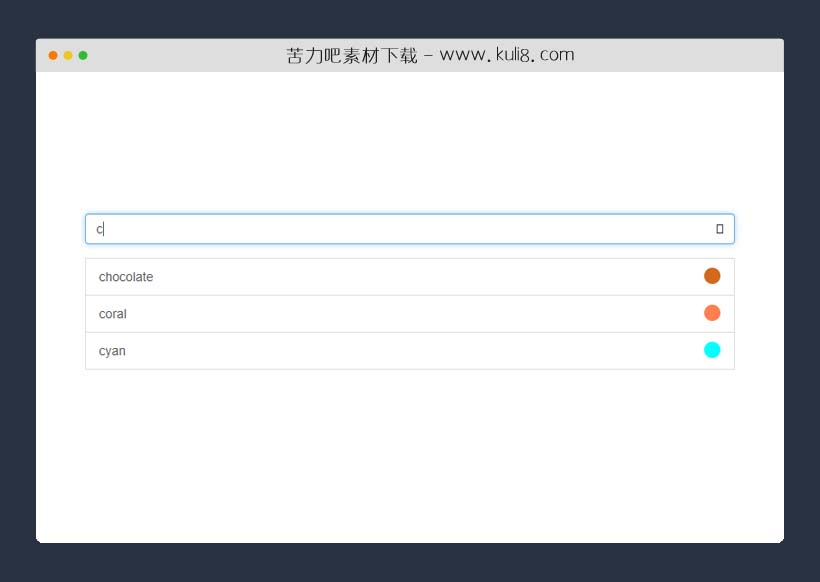Screen dimensions: 820x582
Task: Click the dark background outside the window
Action: [x=16, y=300]
